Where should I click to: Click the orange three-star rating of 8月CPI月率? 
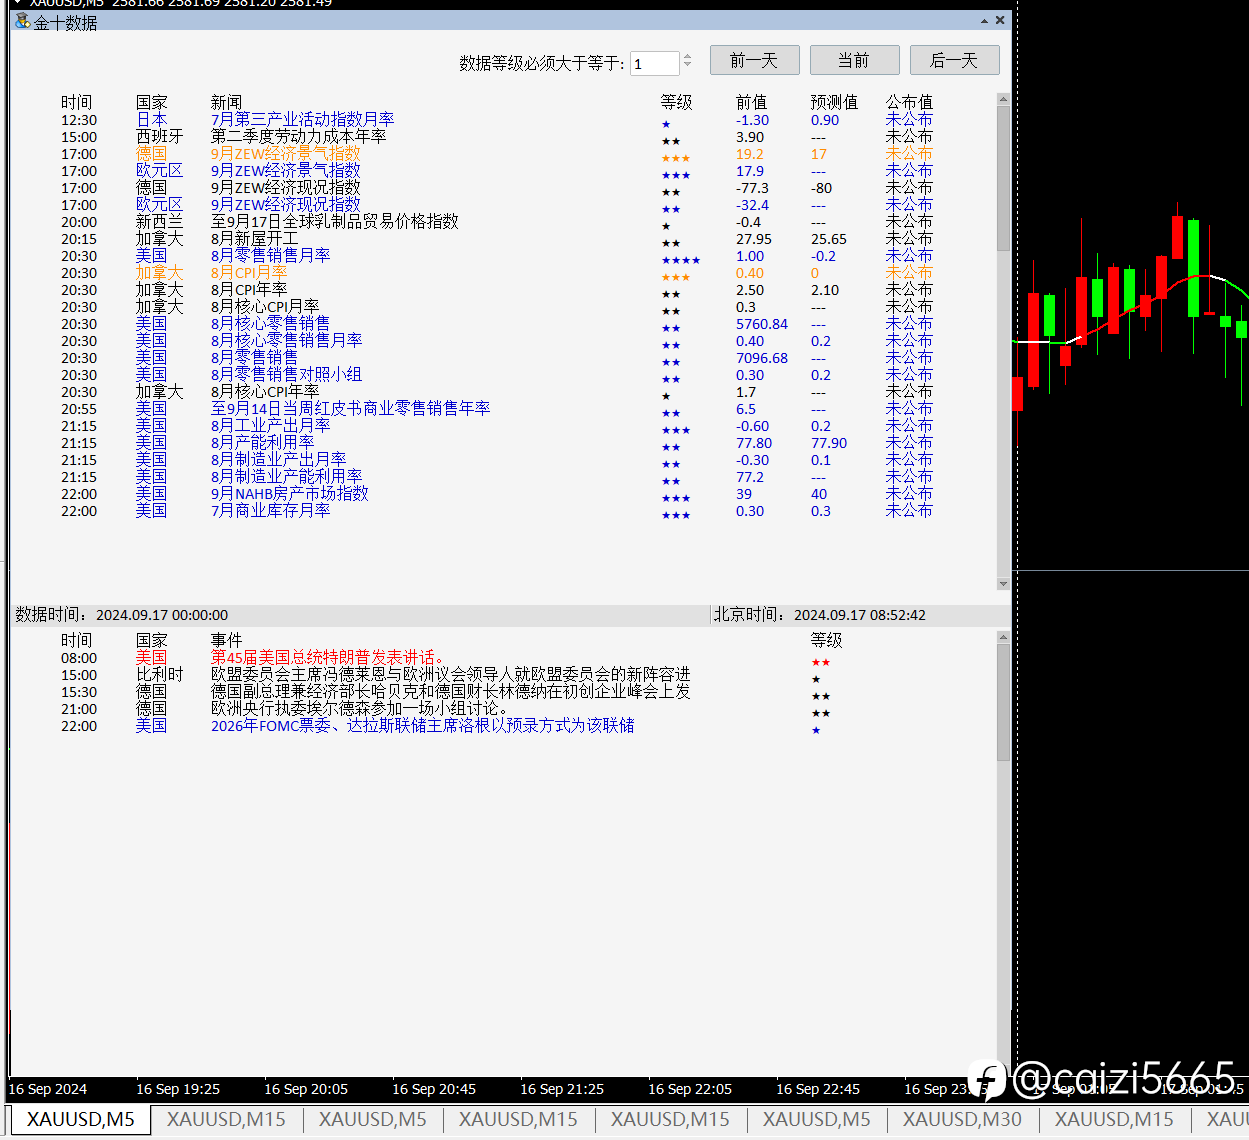(676, 277)
